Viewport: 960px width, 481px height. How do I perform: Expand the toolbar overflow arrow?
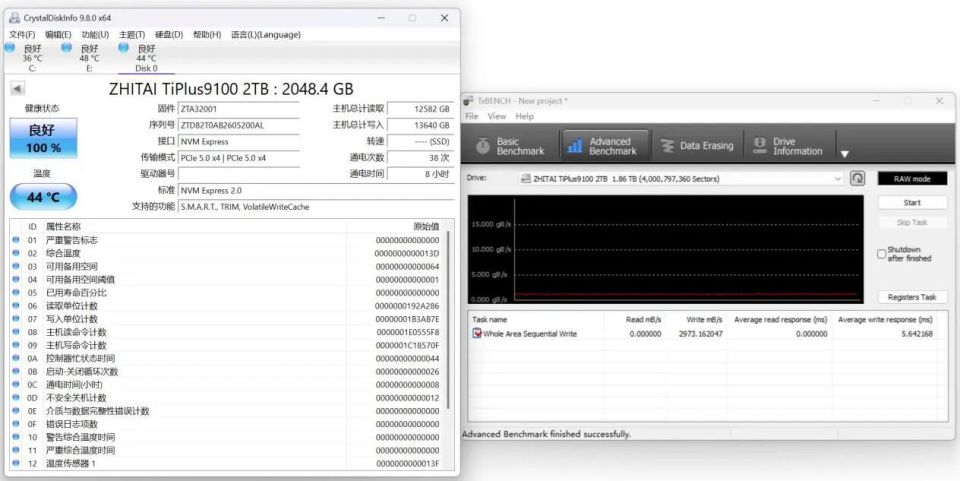tap(844, 154)
